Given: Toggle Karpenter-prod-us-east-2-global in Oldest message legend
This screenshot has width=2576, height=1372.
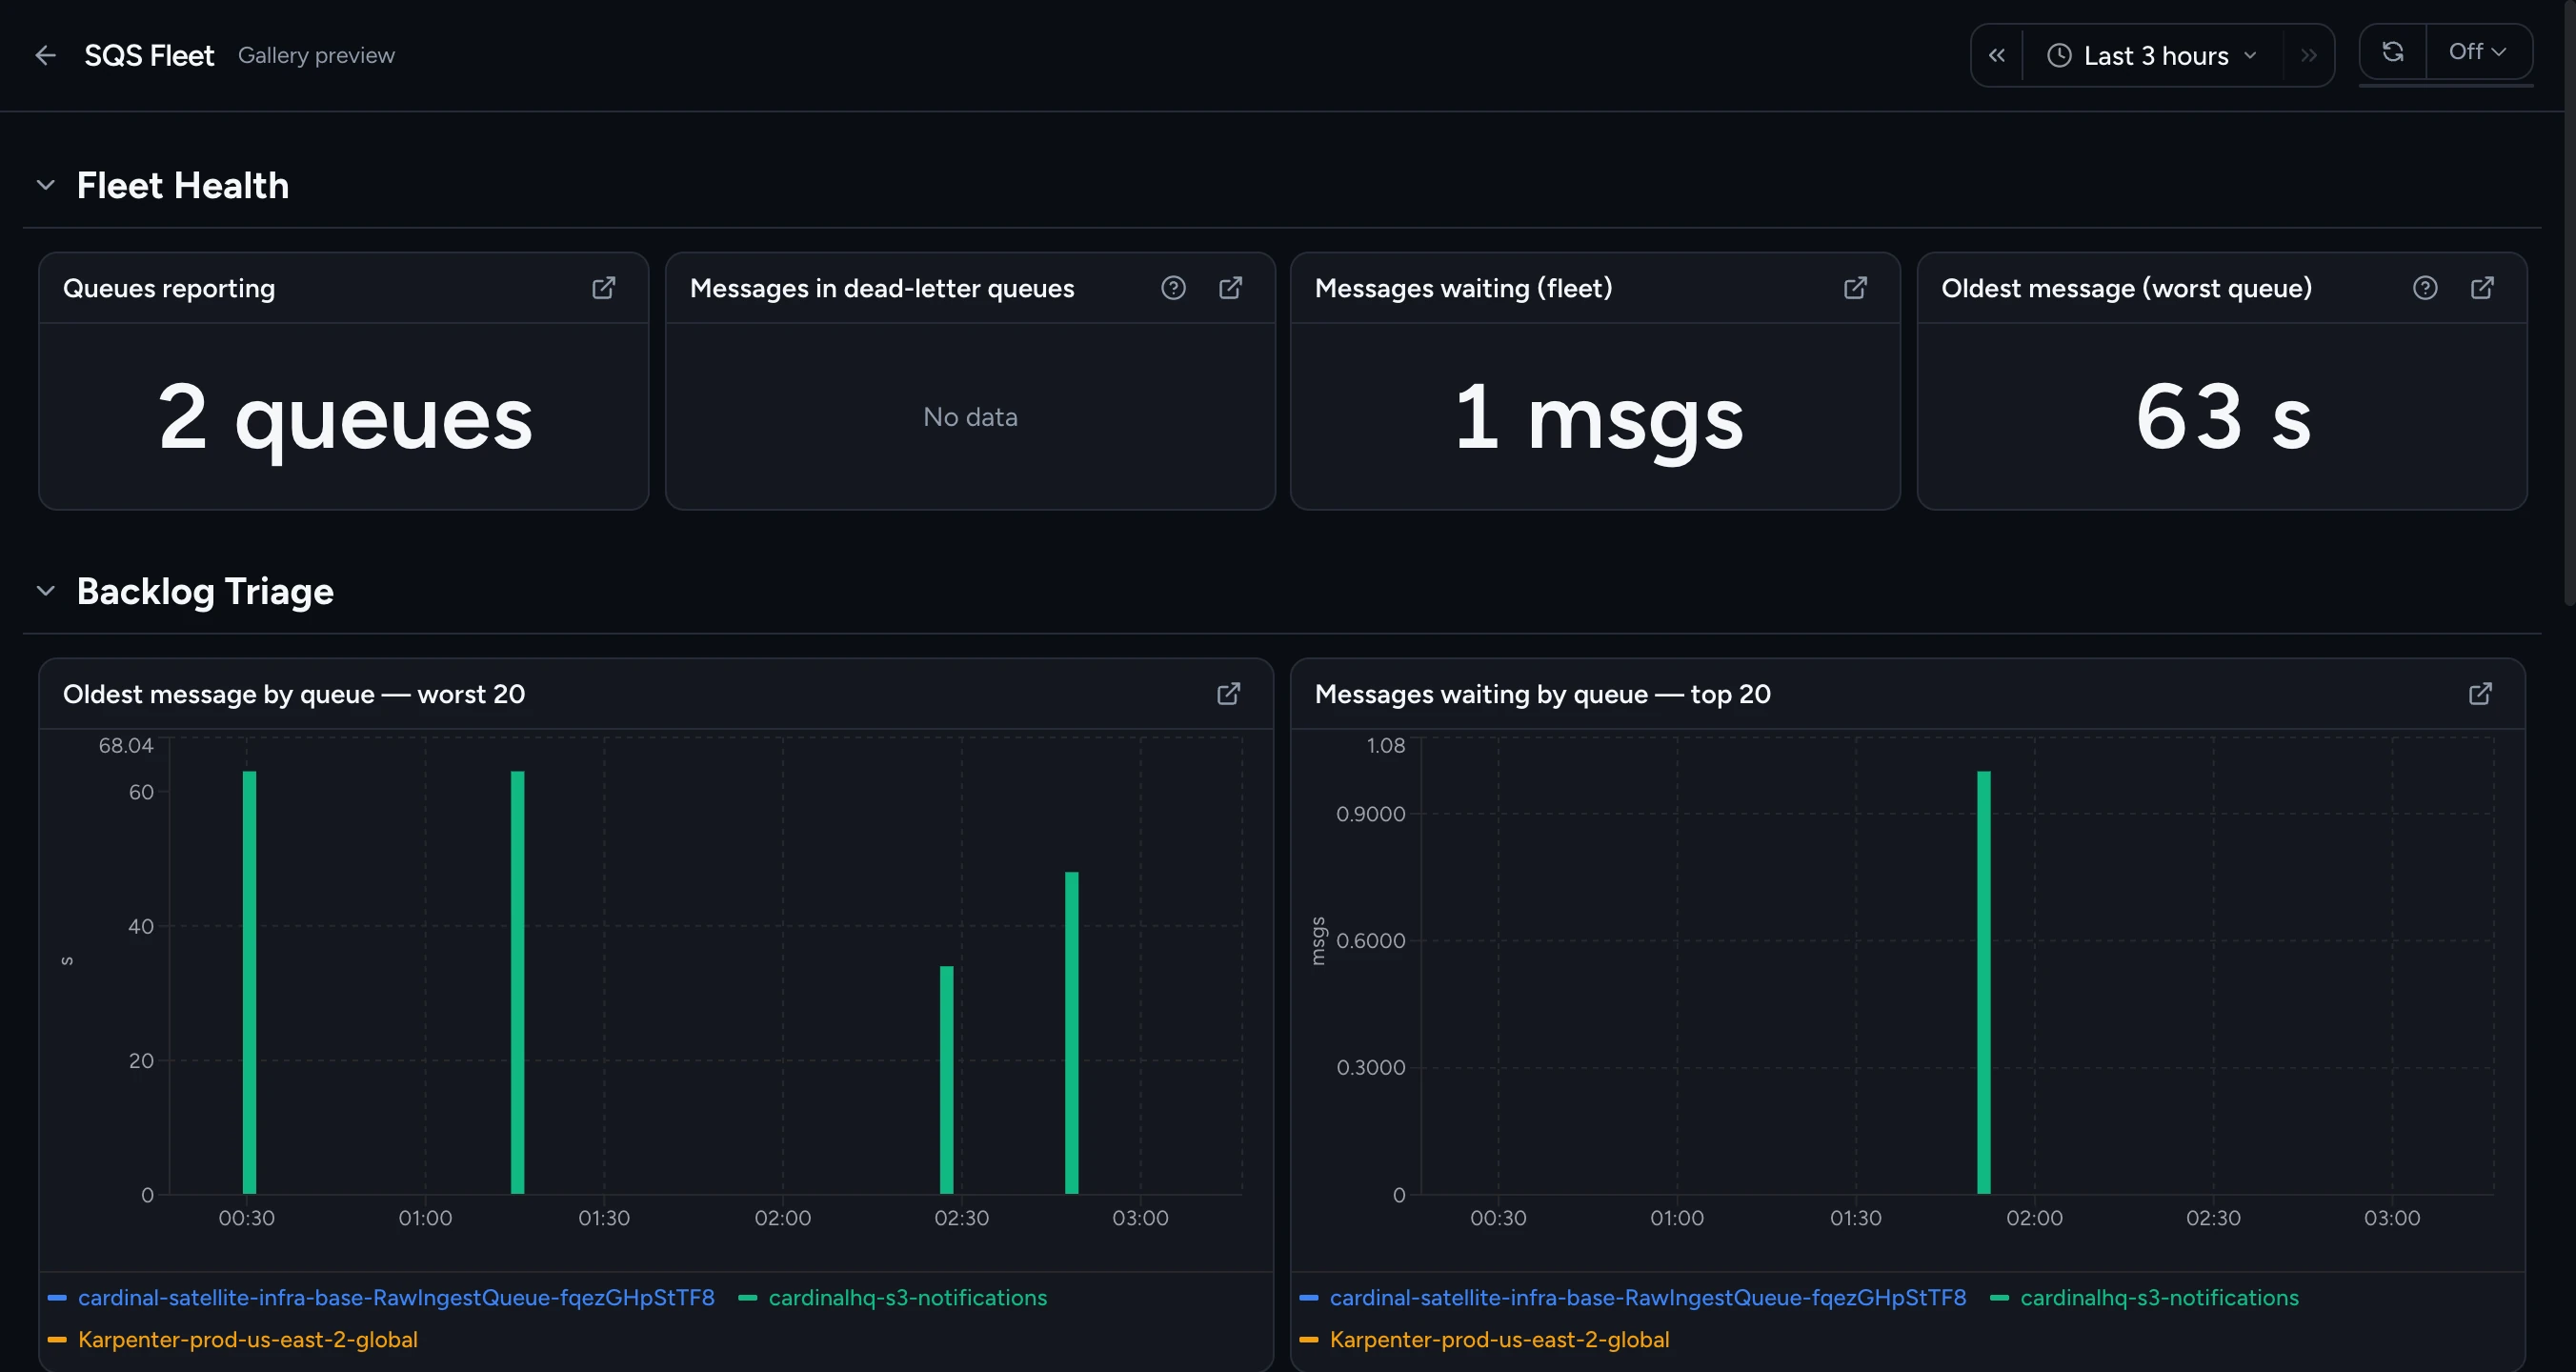Looking at the screenshot, I should 233,1339.
